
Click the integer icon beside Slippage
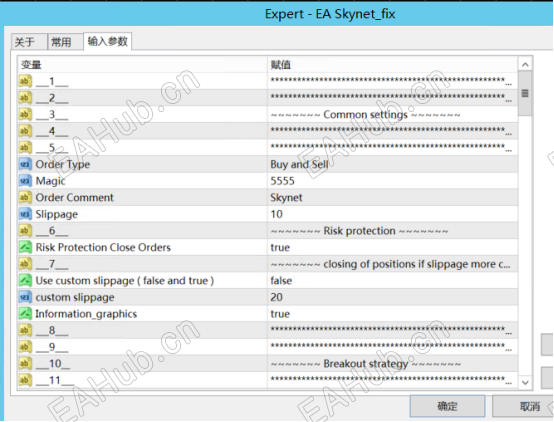point(25,214)
